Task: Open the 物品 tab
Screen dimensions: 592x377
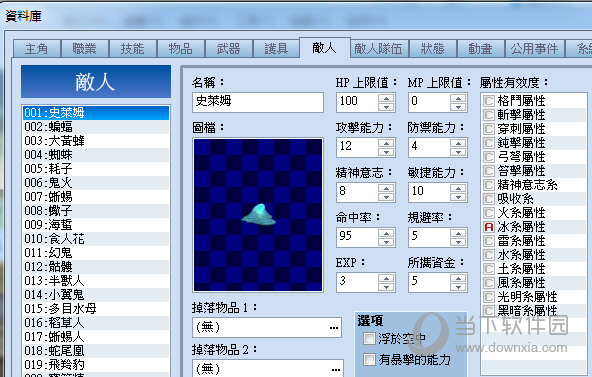Action: [180, 49]
